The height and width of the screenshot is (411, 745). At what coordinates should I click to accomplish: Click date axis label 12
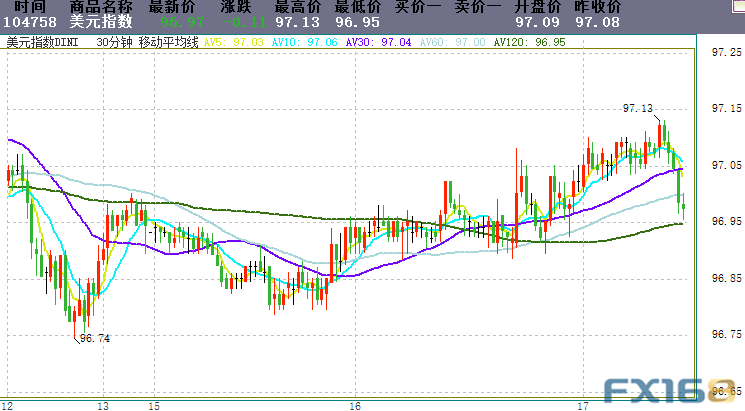[x=7, y=406]
